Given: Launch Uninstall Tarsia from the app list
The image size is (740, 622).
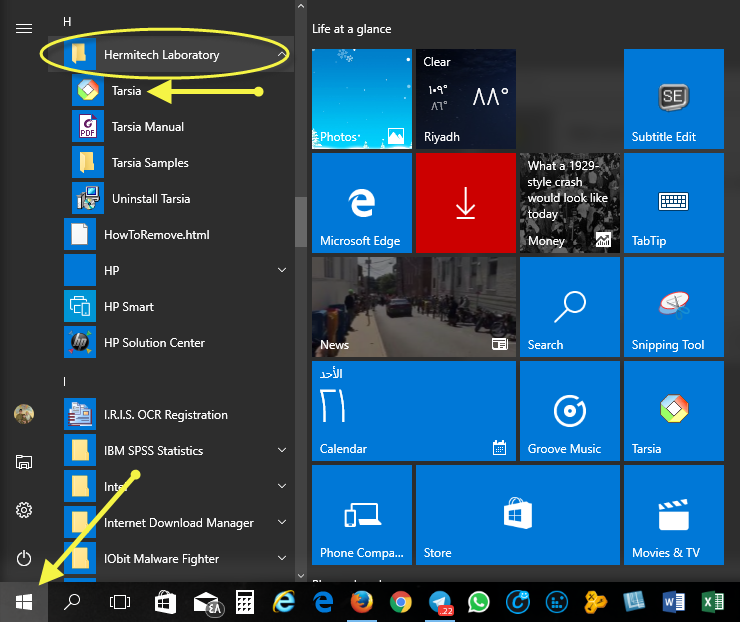Looking at the screenshot, I should coord(149,199).
